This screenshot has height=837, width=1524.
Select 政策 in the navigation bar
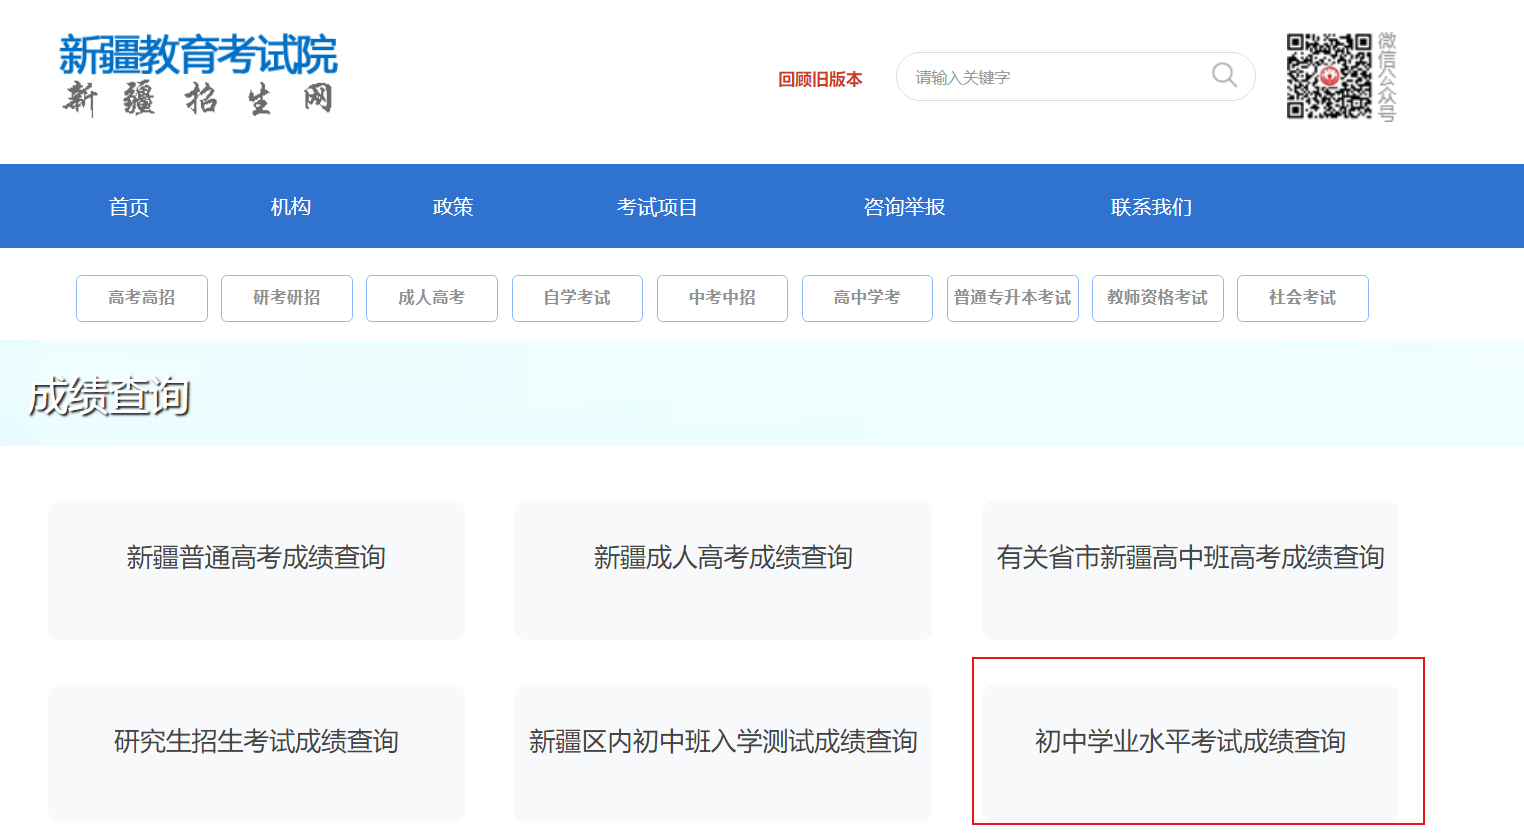453,207
